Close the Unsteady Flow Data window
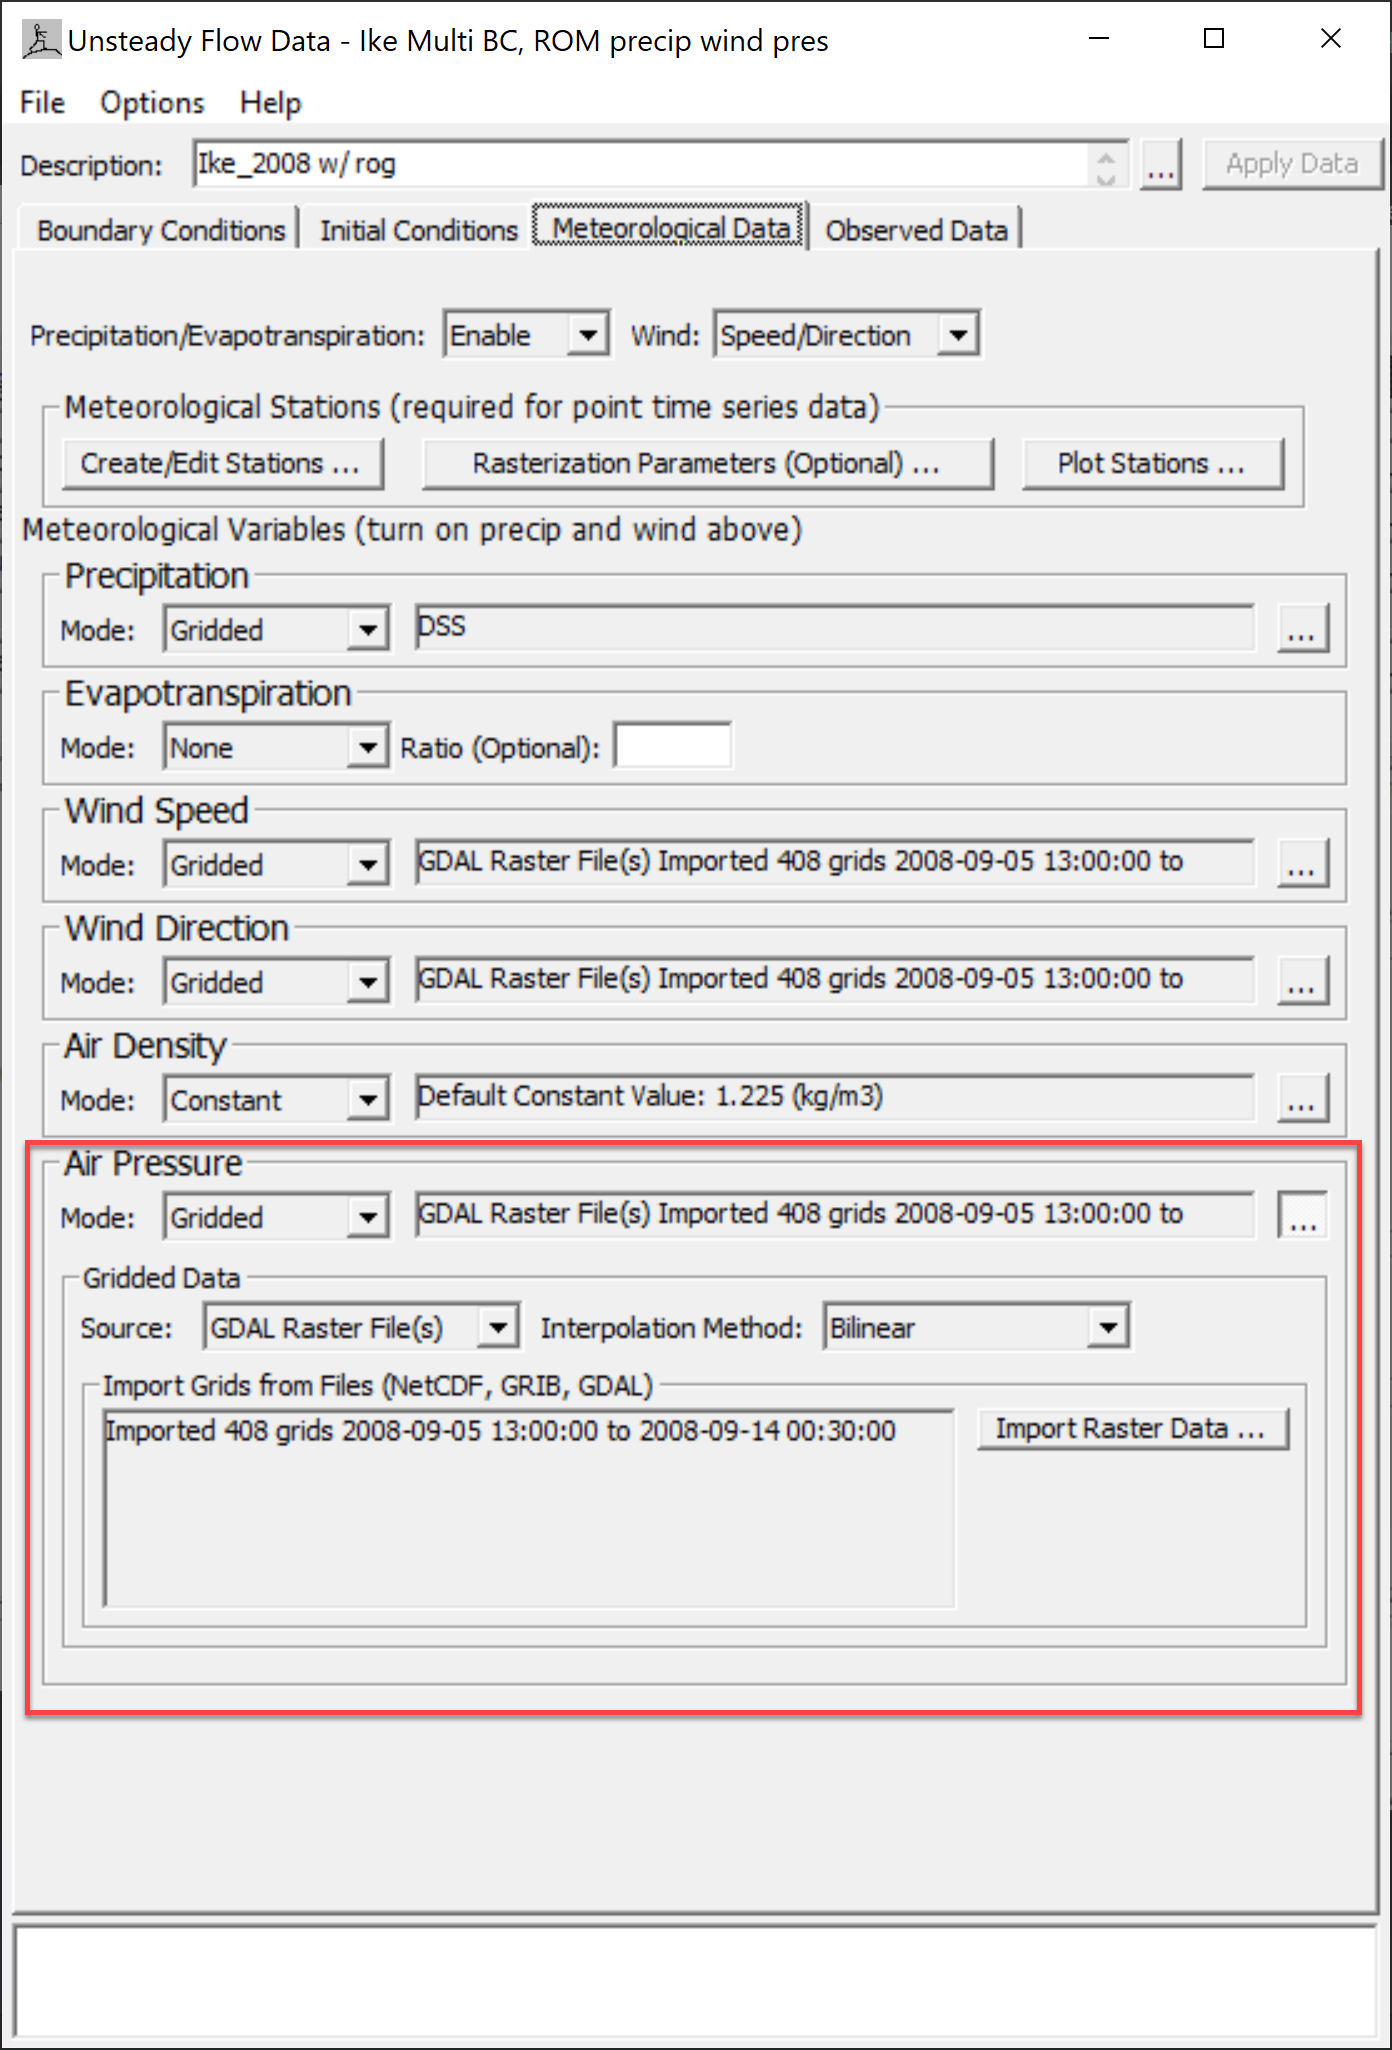Screen dimensions: 1392x2050 click(1330, 39)
